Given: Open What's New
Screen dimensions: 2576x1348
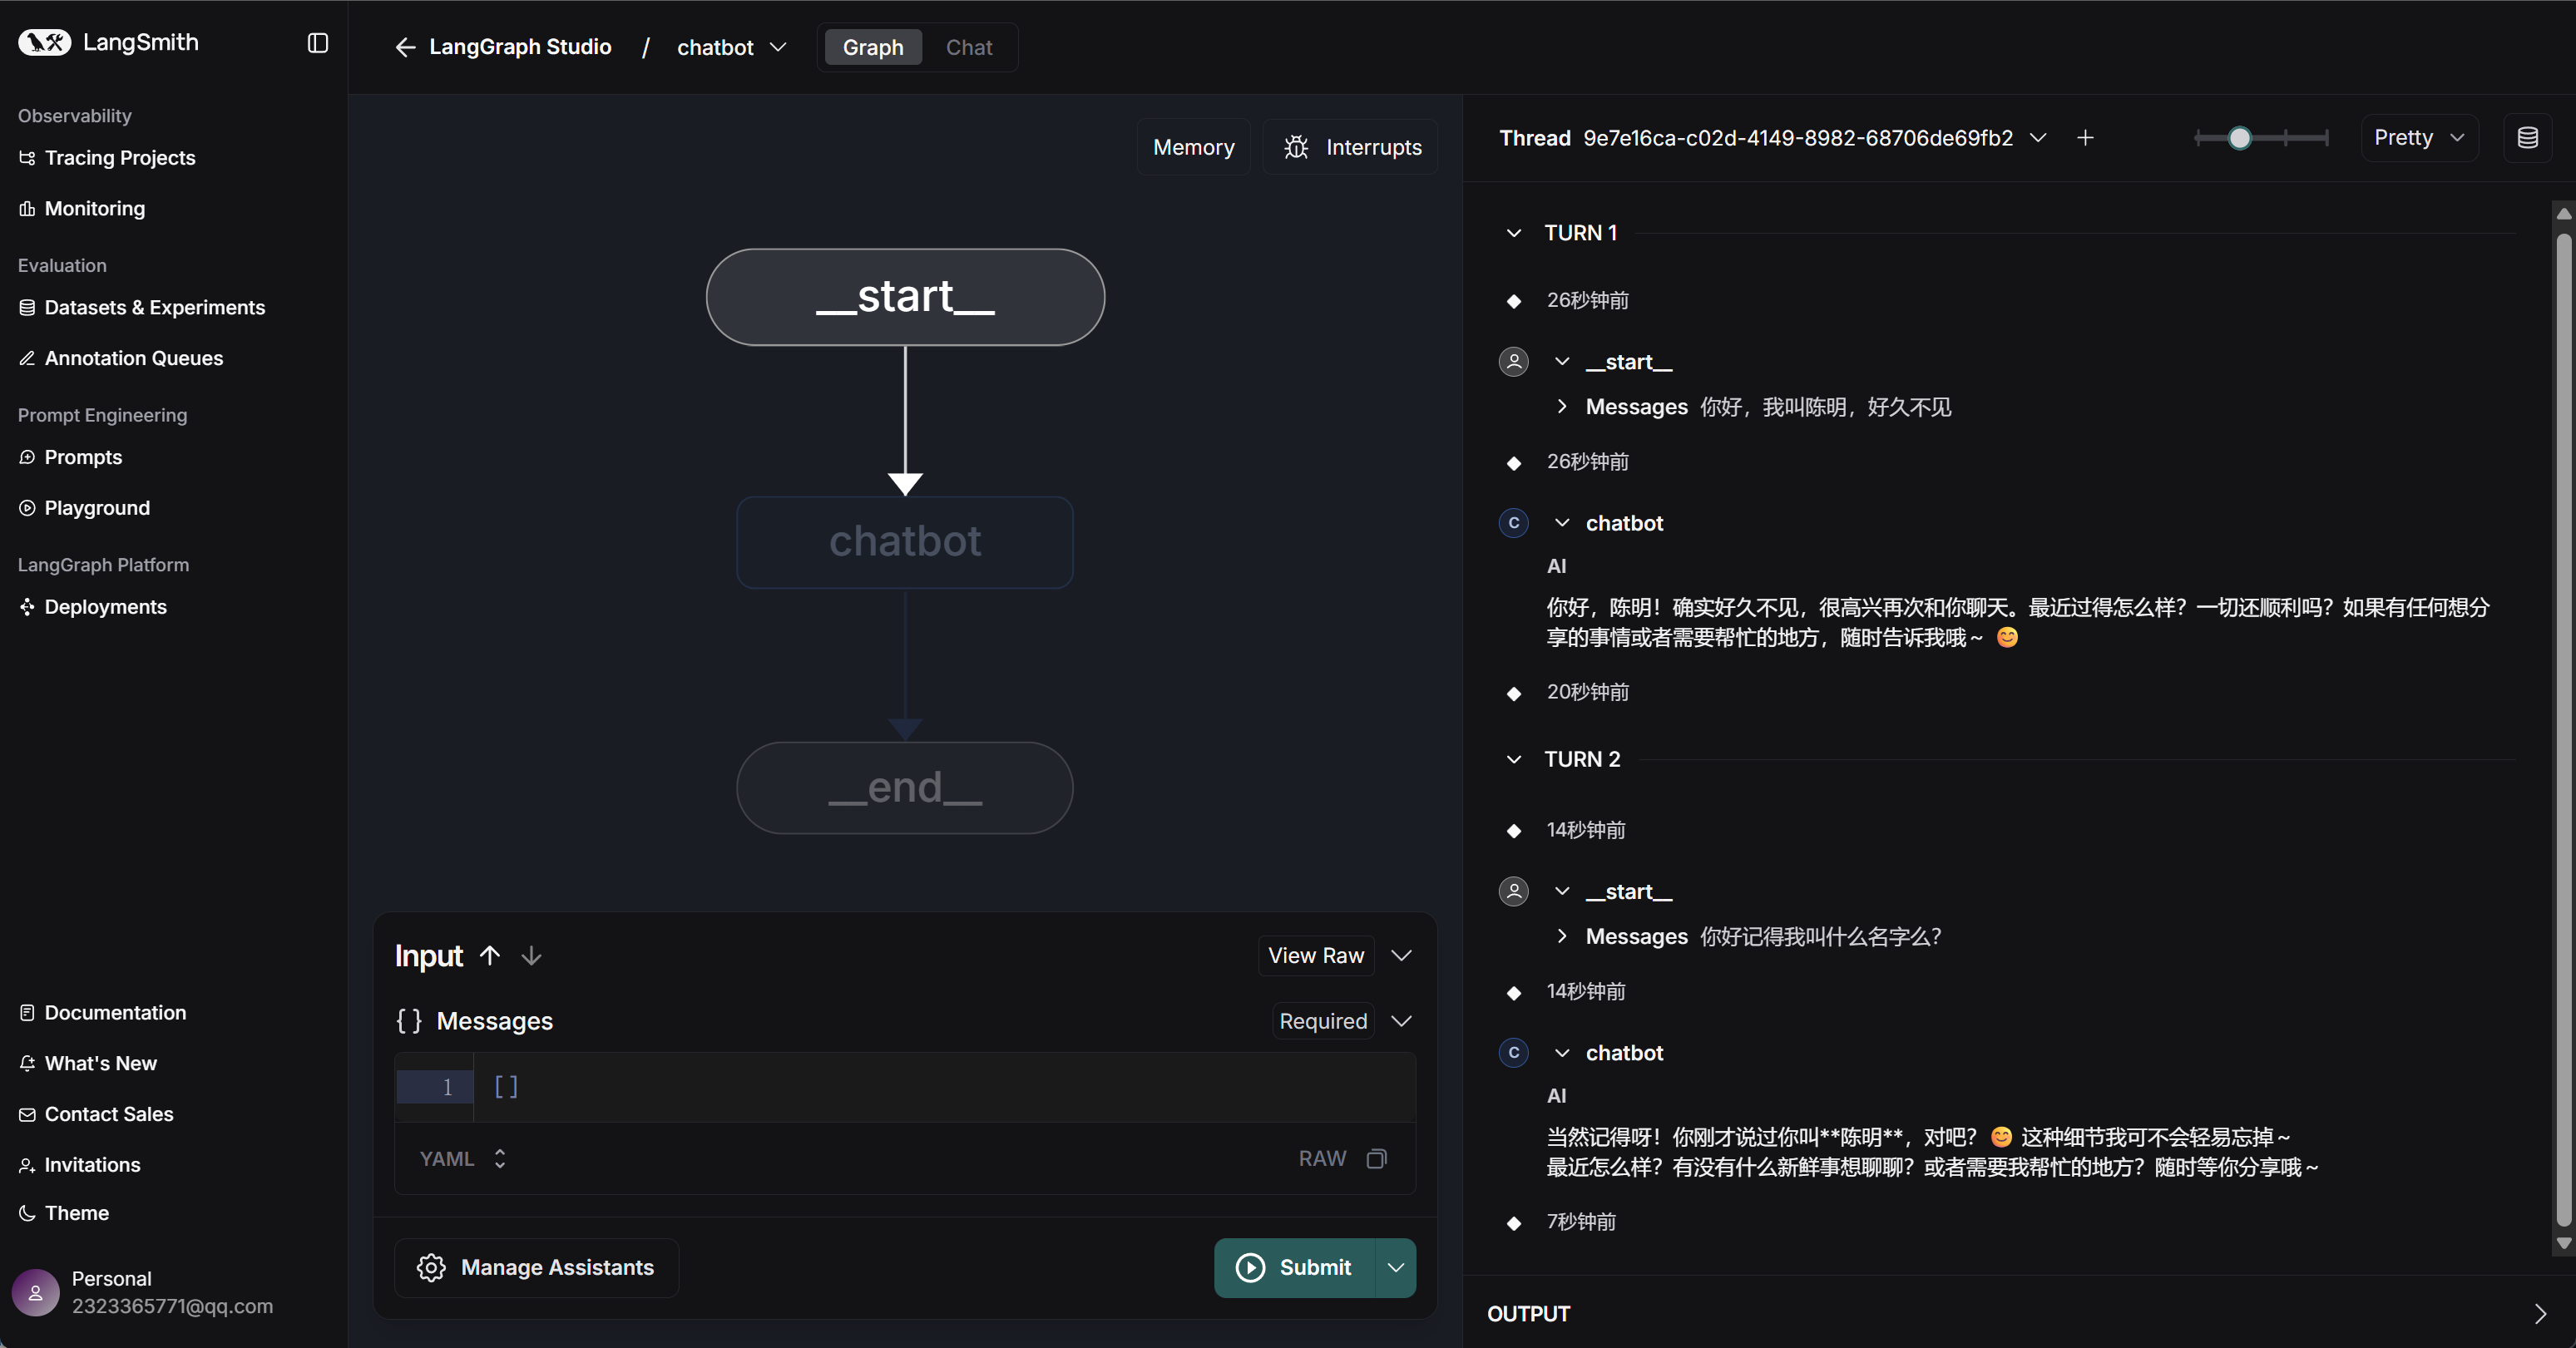Looking at the screenshot, I should click(88, 1063).
